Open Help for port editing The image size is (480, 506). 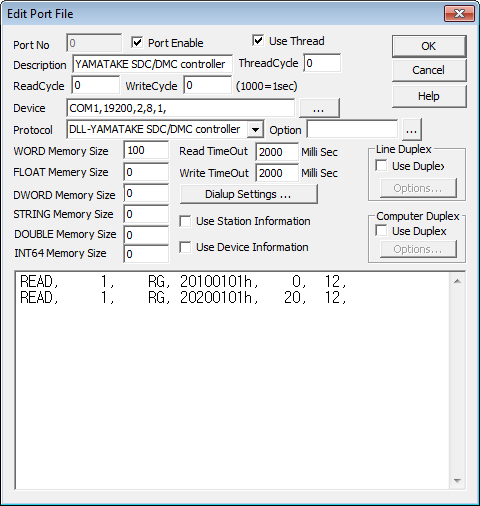point(429,96)
